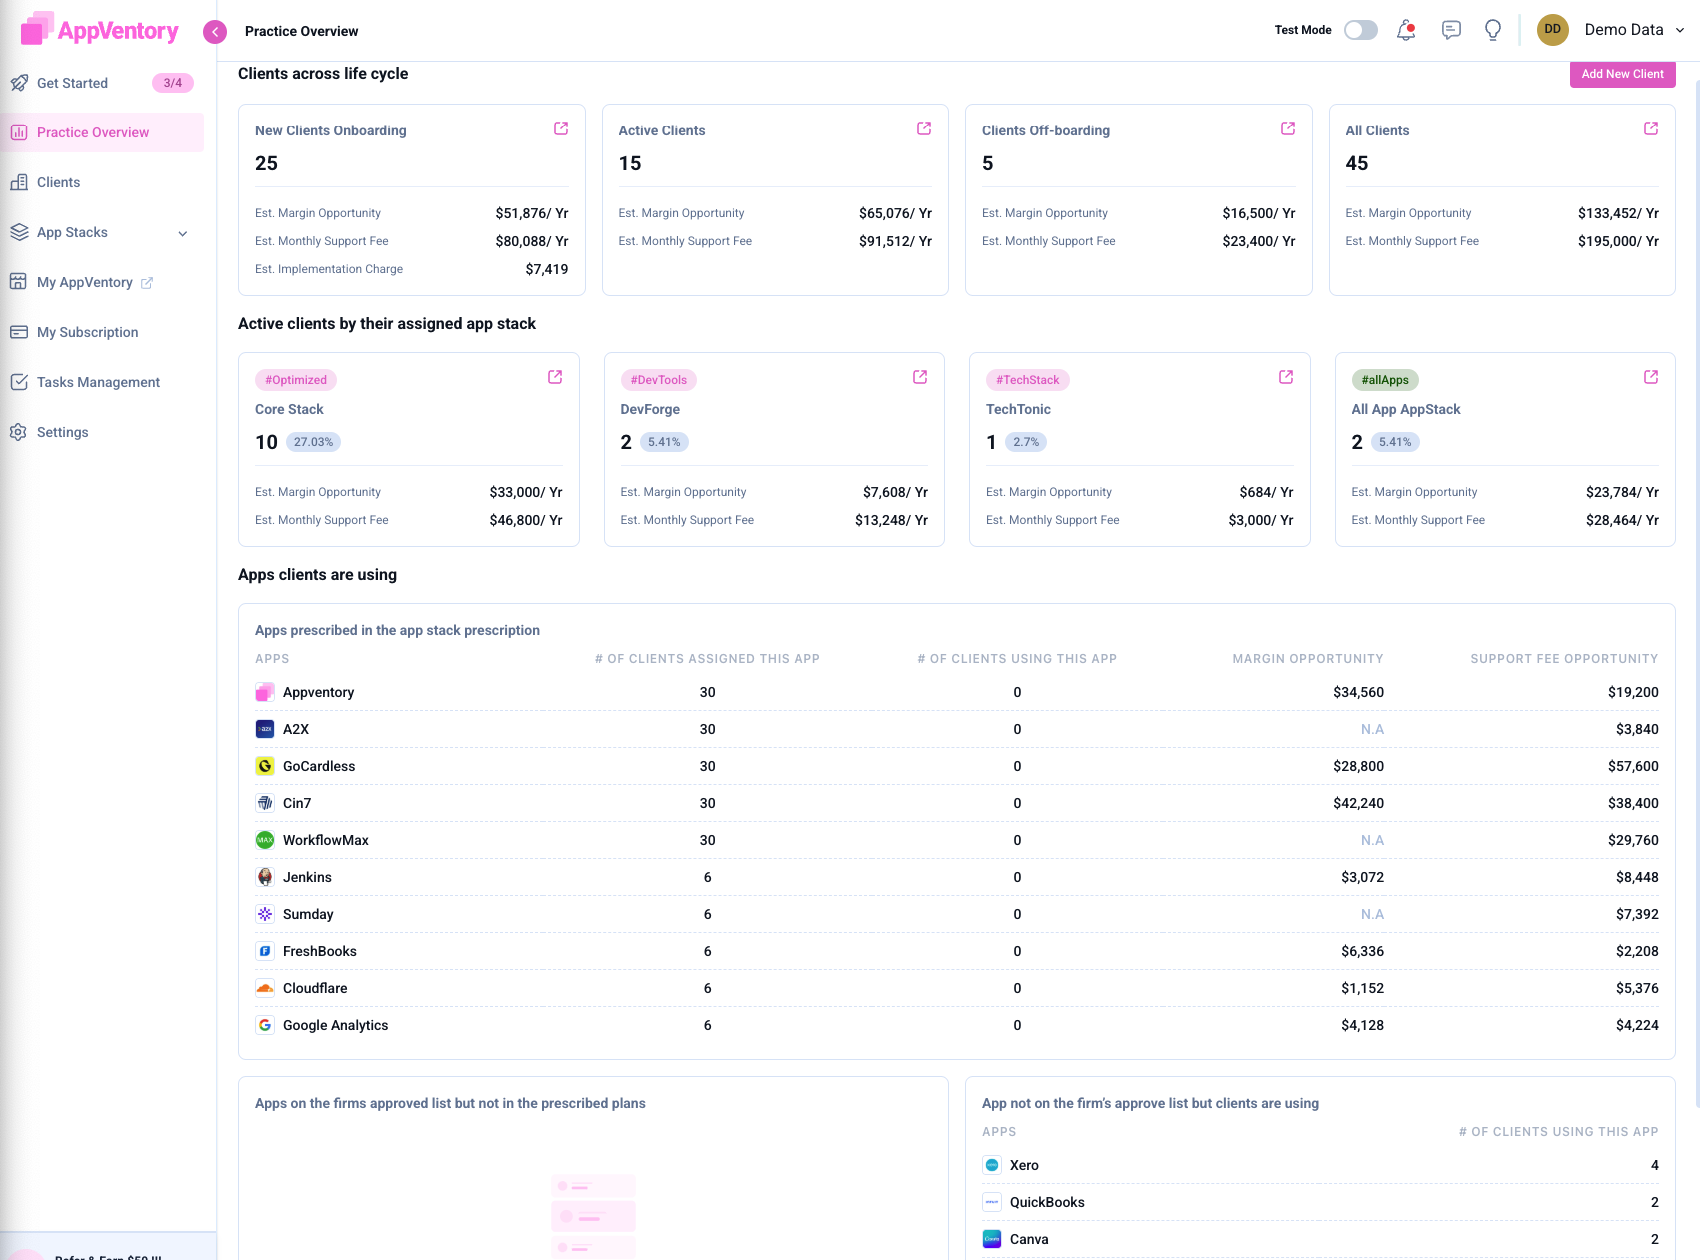1700x1260 pixels.
Task: Click the Get Started 3/4 progress badge
Action: (173, 83)
